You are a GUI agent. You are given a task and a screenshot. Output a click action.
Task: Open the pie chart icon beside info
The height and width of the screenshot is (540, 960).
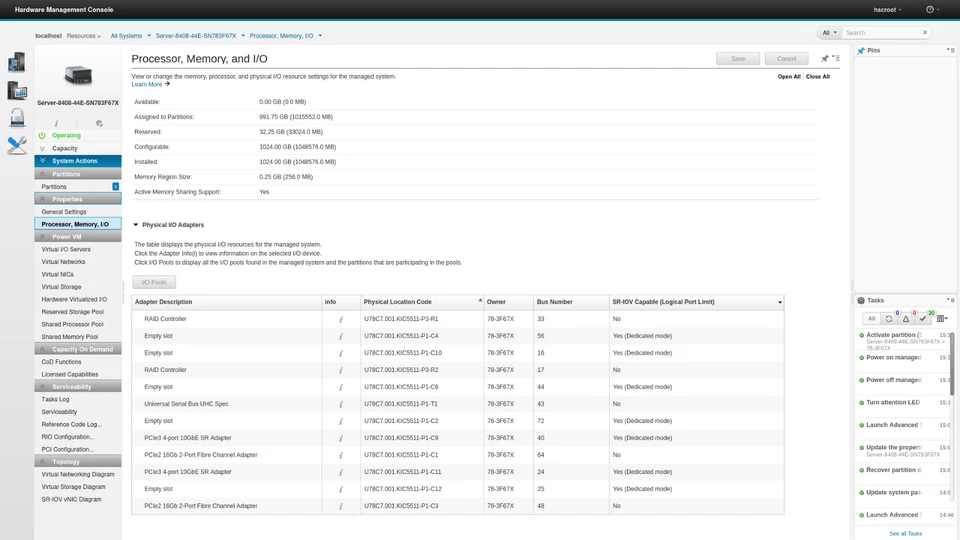(x=99, y=123)
